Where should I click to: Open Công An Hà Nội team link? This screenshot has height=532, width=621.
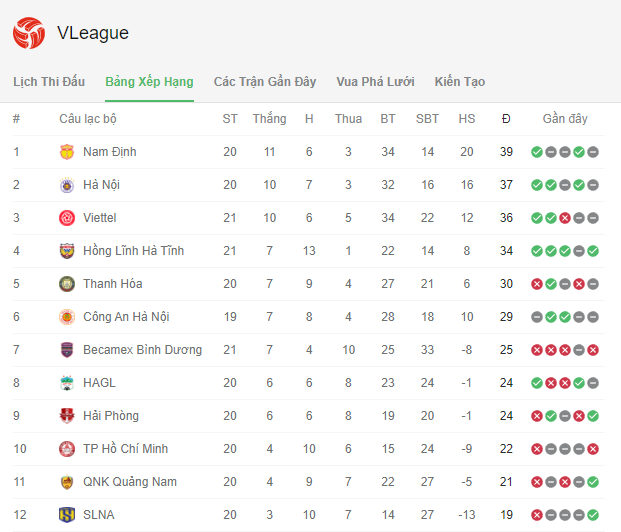click(126, 317)
